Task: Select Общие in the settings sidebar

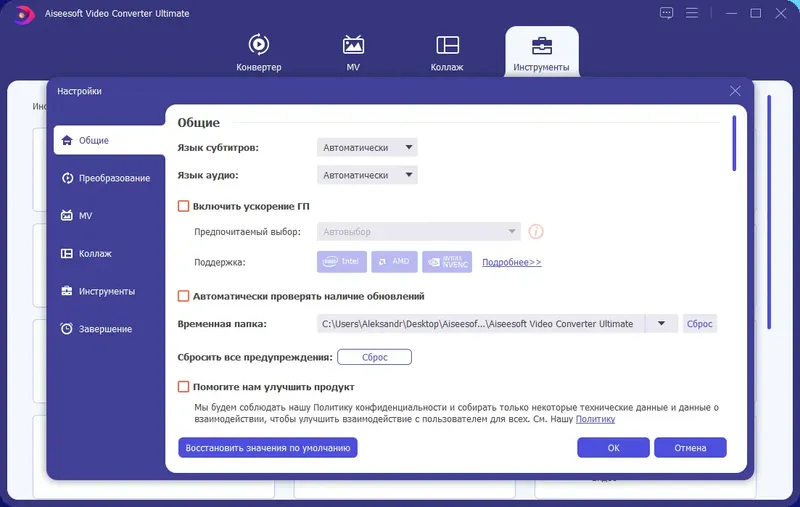Action: [x=109, y=140]
